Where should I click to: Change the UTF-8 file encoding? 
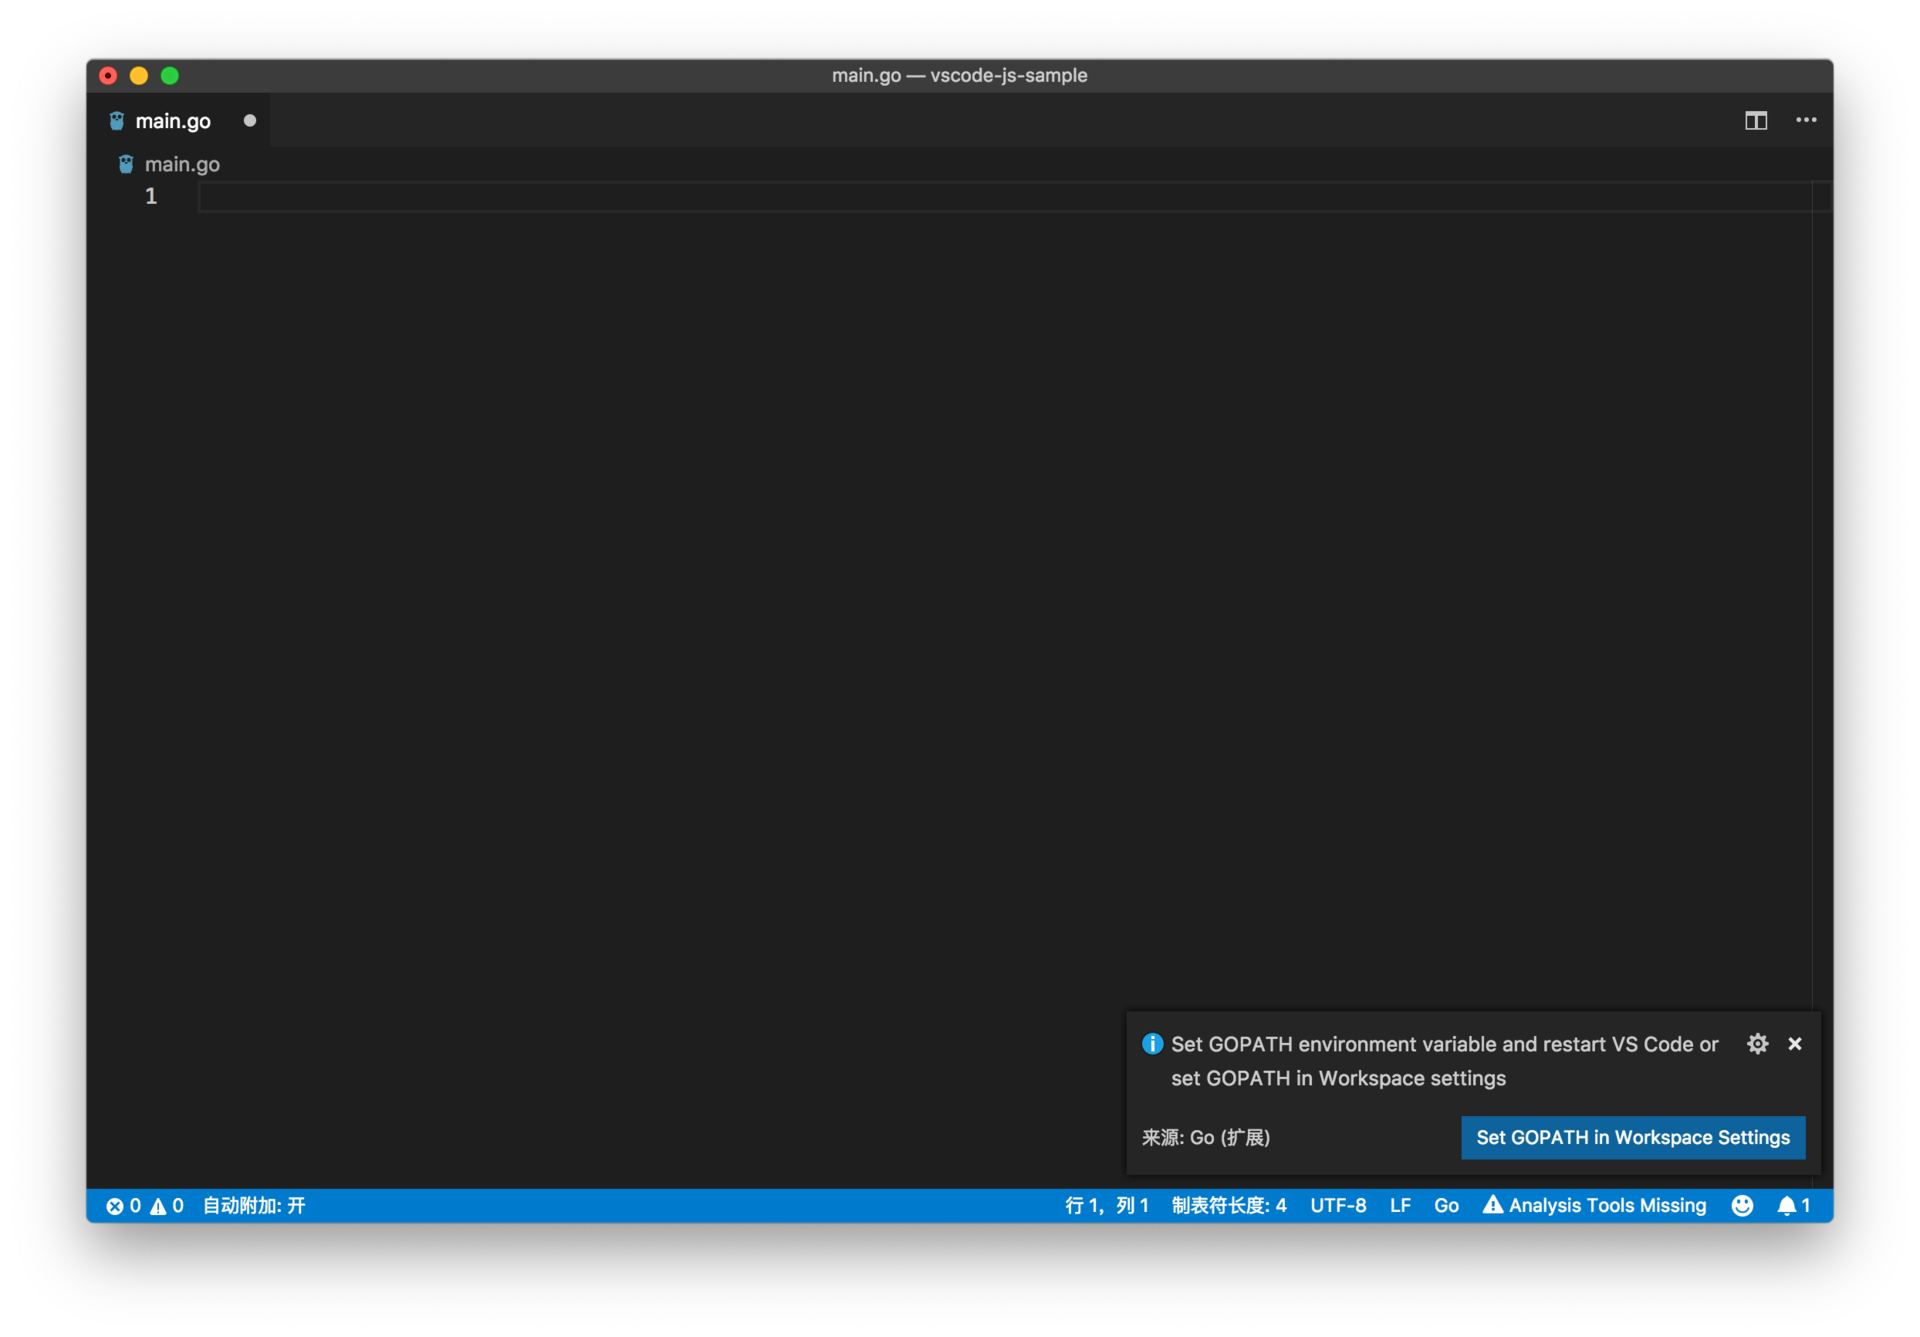(1338, 1206)
